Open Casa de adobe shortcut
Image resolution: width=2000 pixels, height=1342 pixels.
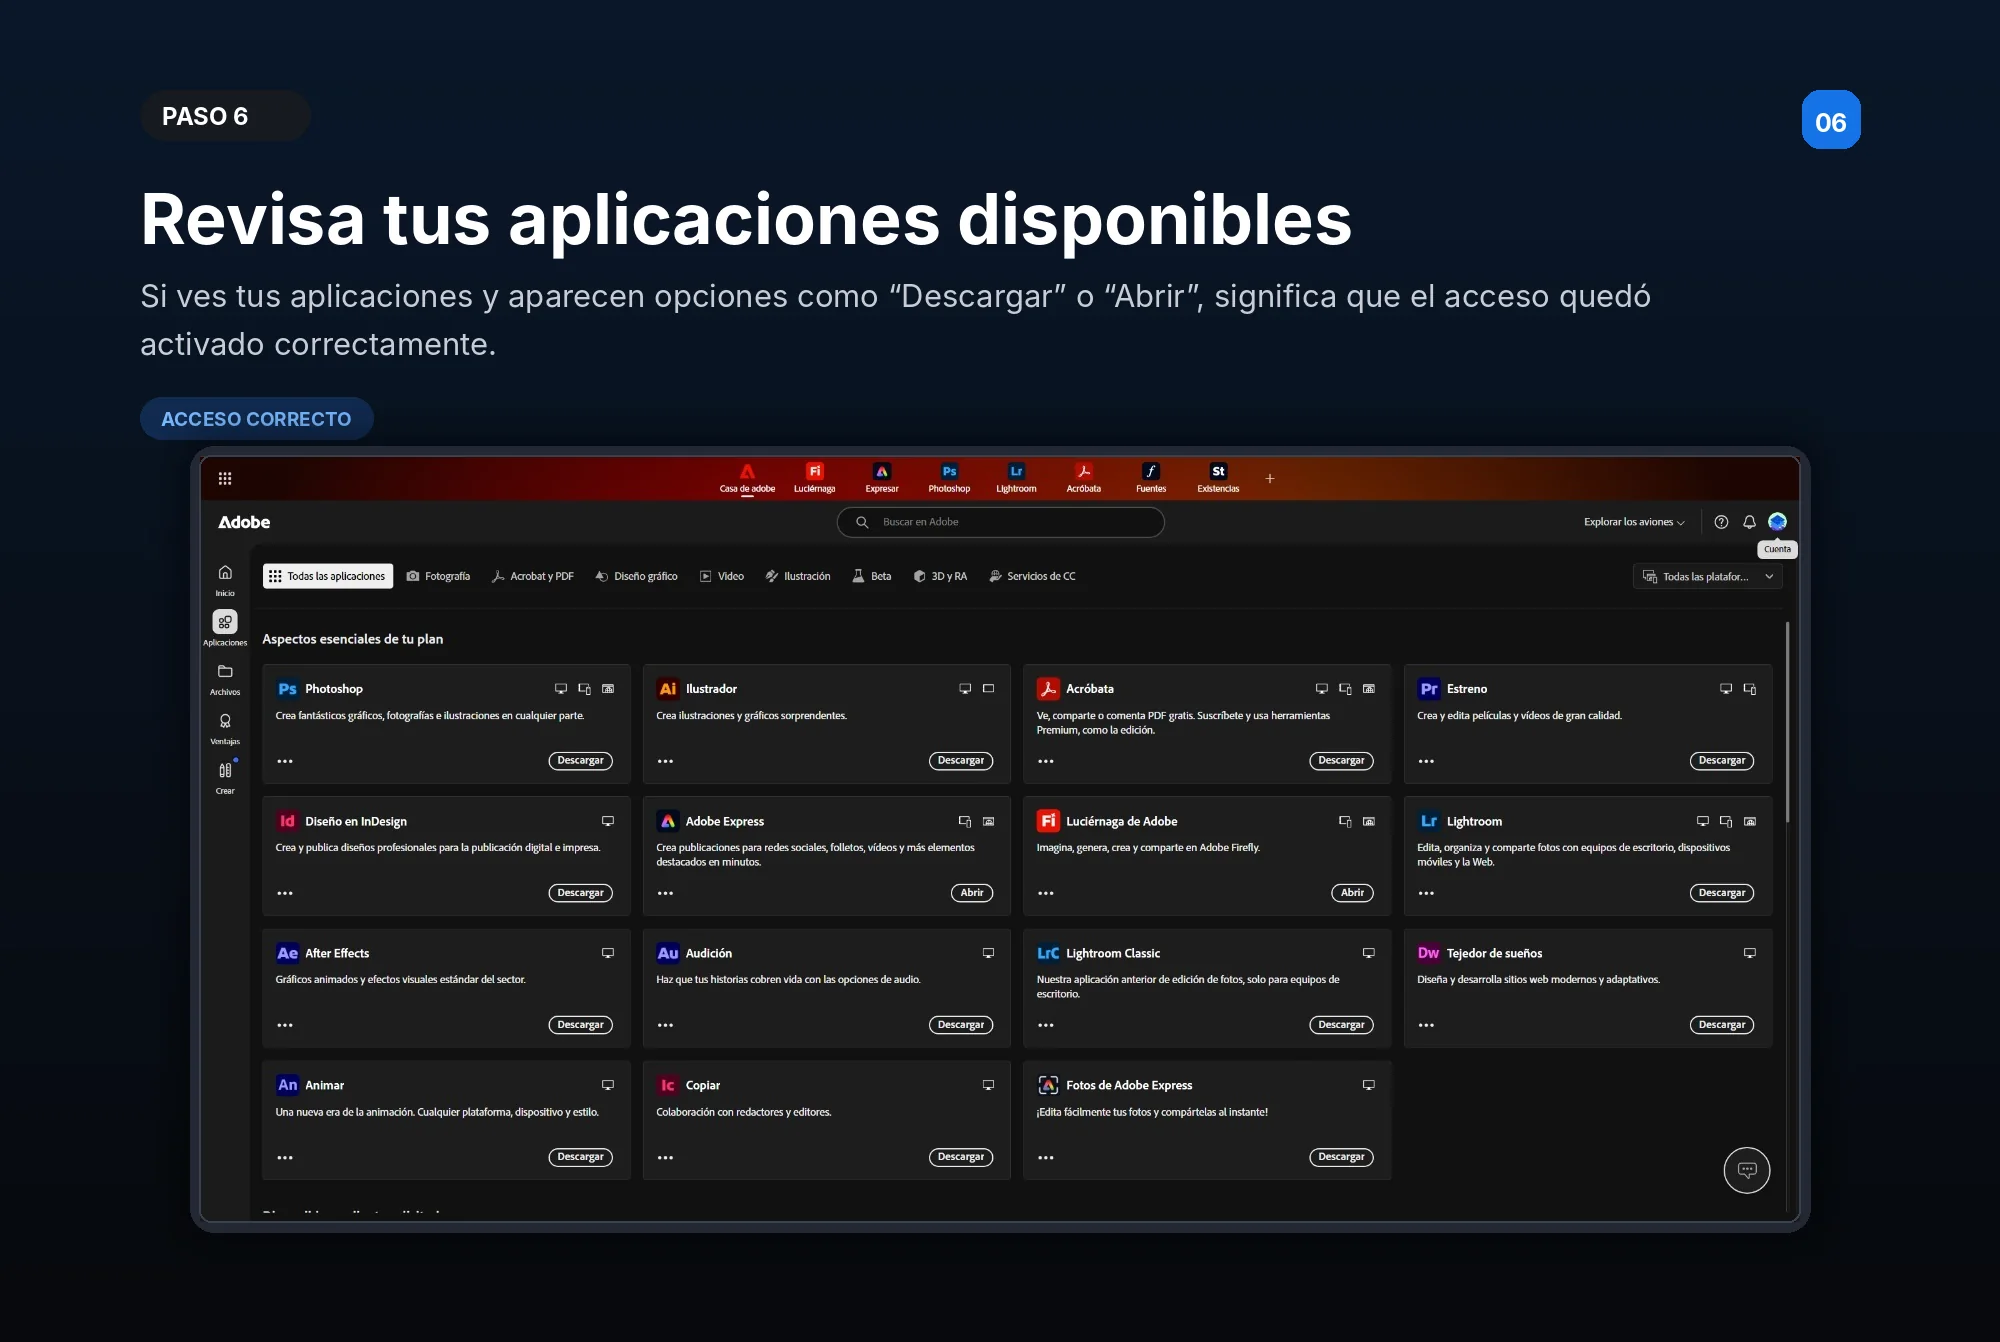[x=747, y=478]
